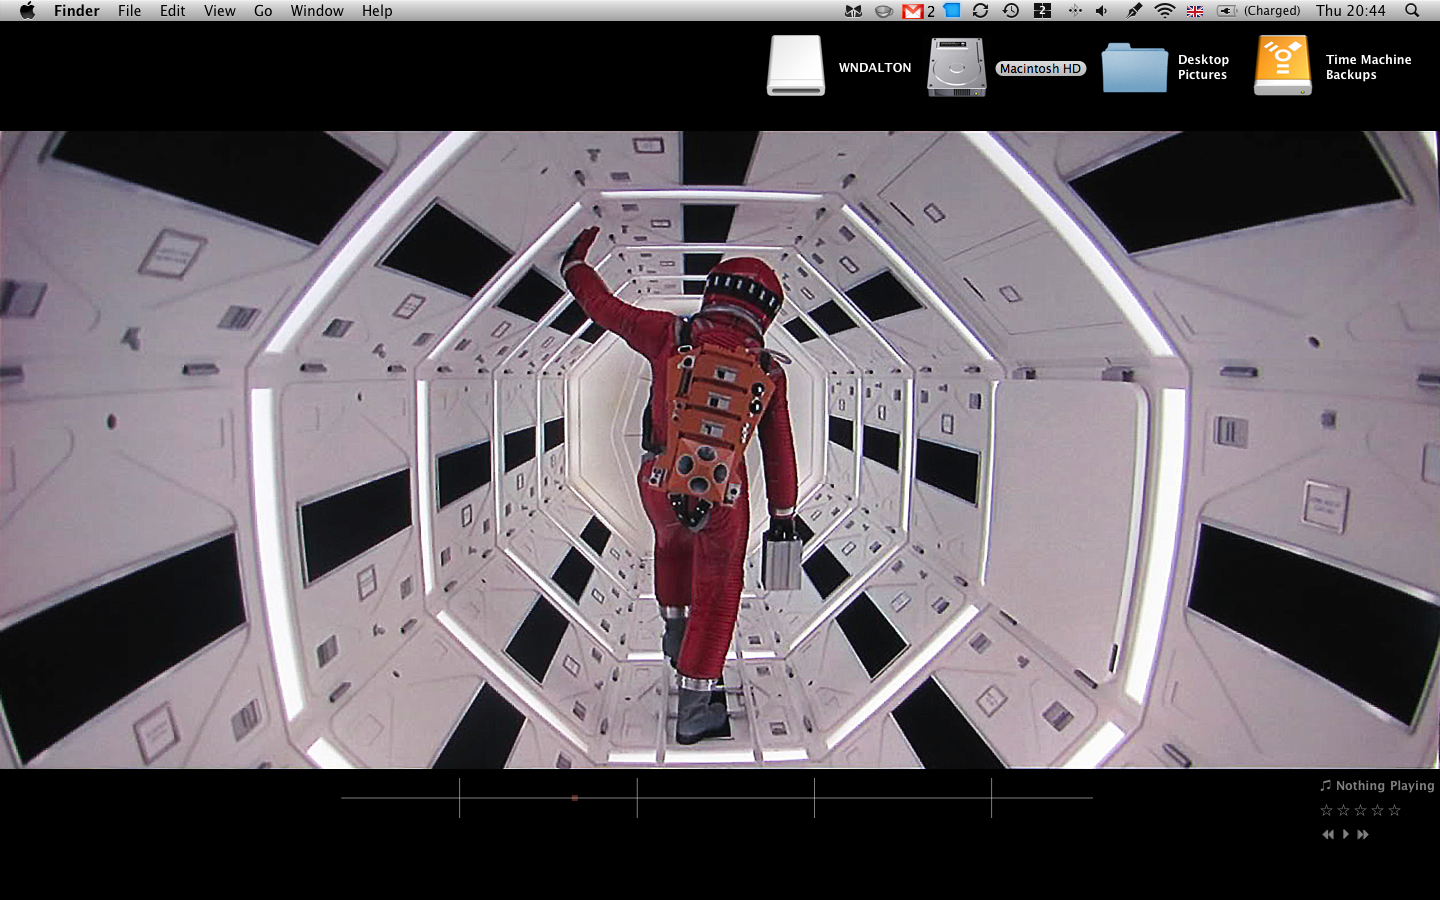The width and height of the screenshot is (1440, 900).
Task: Click the Desktop Pictures label
Action: click(x=1203, y=67)
